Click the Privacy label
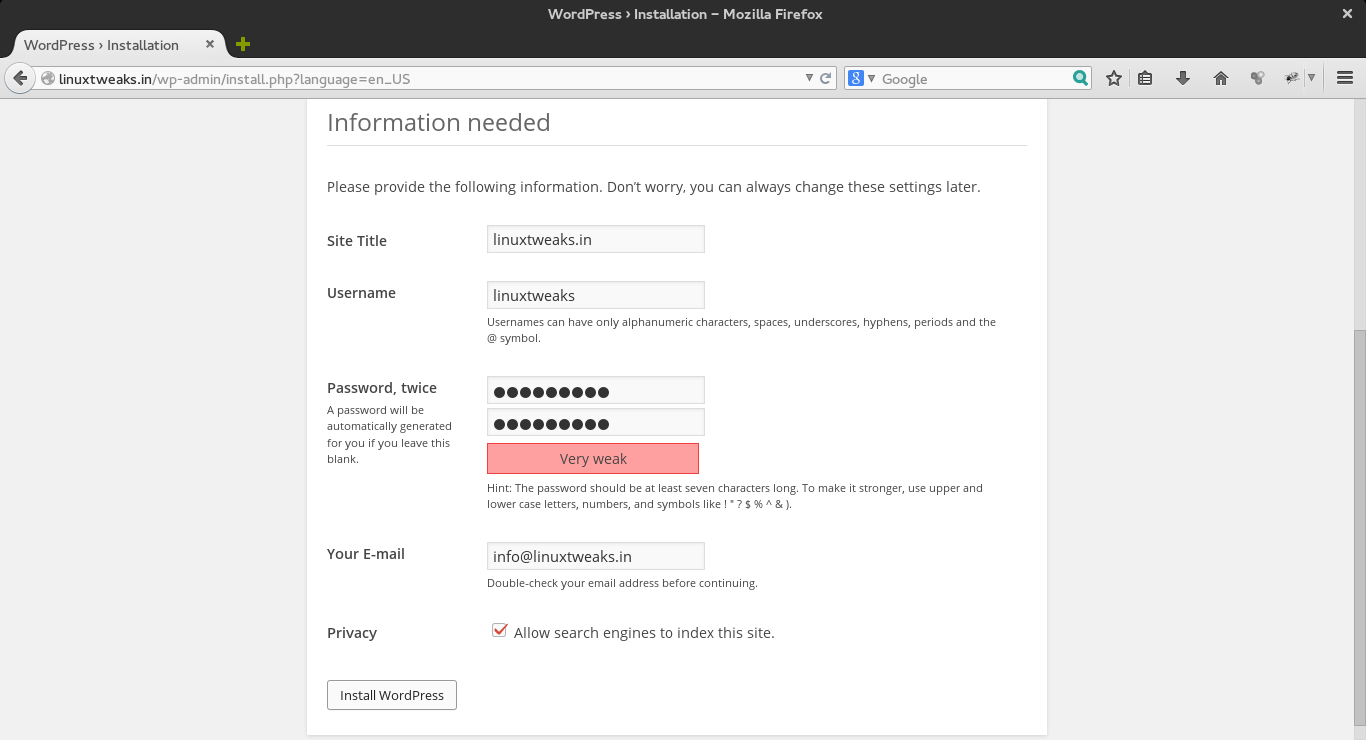 coord(352,633)
